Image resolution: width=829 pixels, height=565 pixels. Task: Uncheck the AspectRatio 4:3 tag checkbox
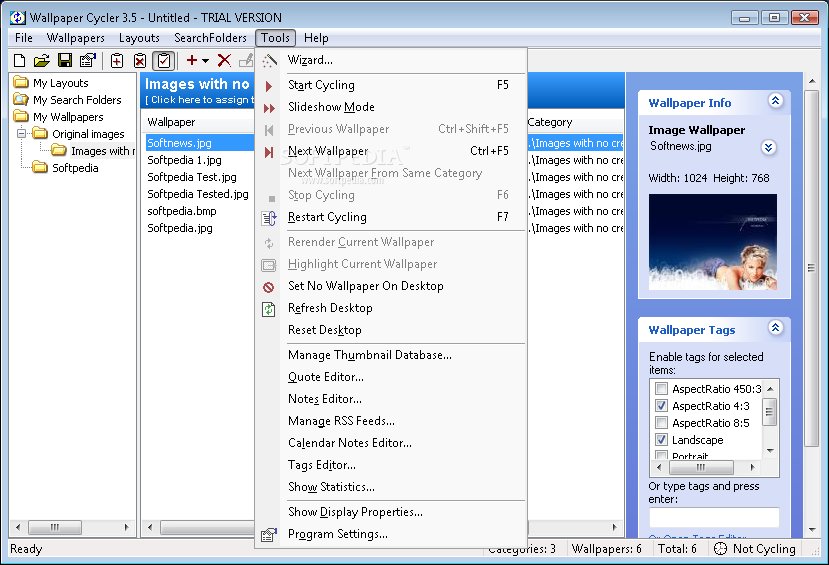click(661, 405)
